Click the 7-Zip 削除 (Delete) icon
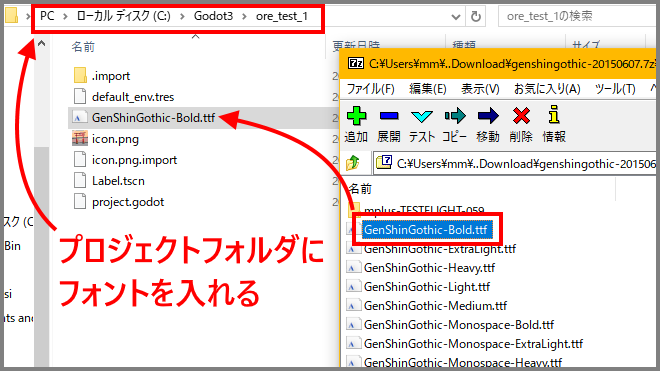 [521, 116]
